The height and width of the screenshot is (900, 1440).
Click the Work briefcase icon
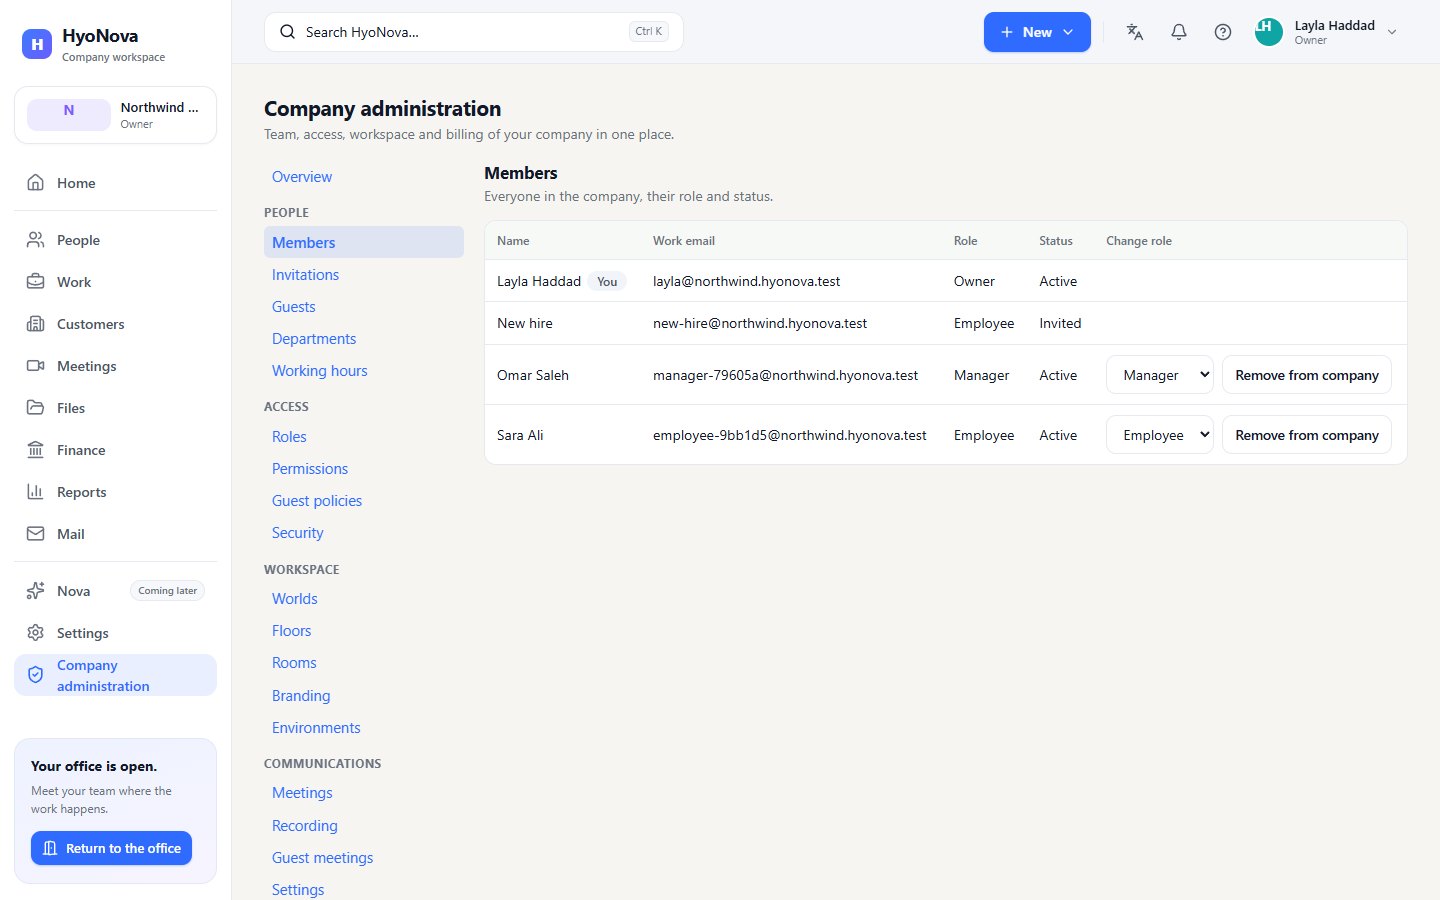point(36,282)
